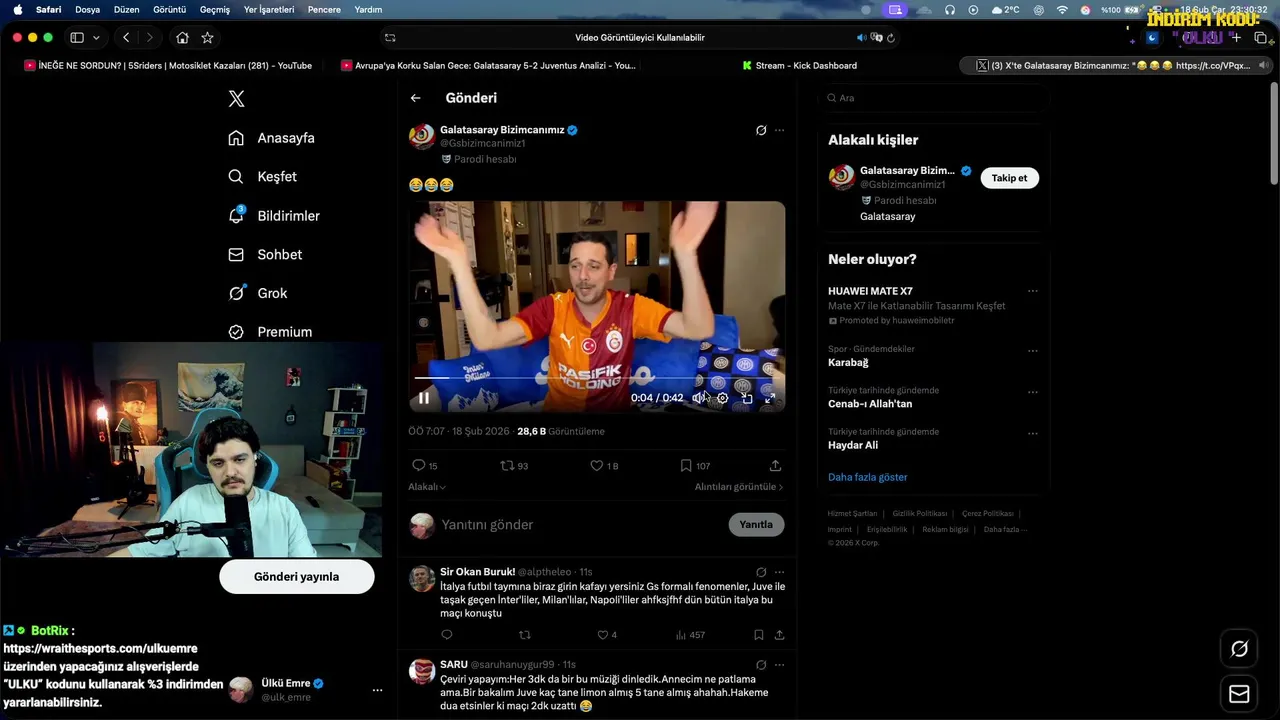Image resolution: width=1280 pixels, height=720 pixels.
Task: Mute the video volume
Action: coord(699,398)
